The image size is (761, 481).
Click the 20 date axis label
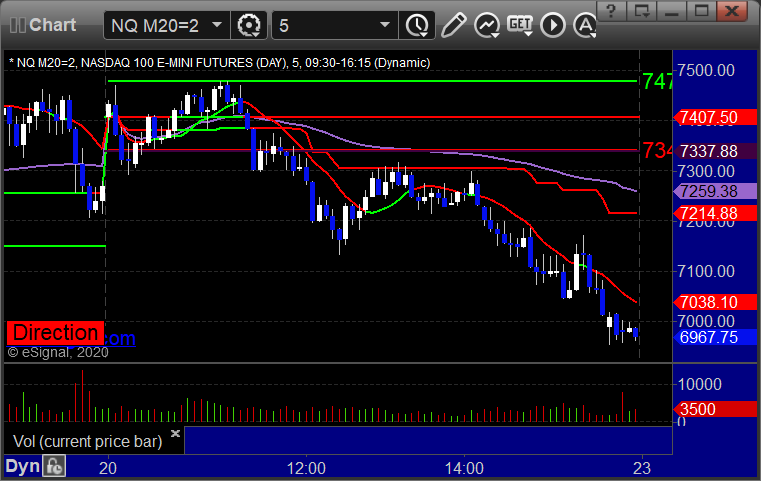click(x=108, y=468)
